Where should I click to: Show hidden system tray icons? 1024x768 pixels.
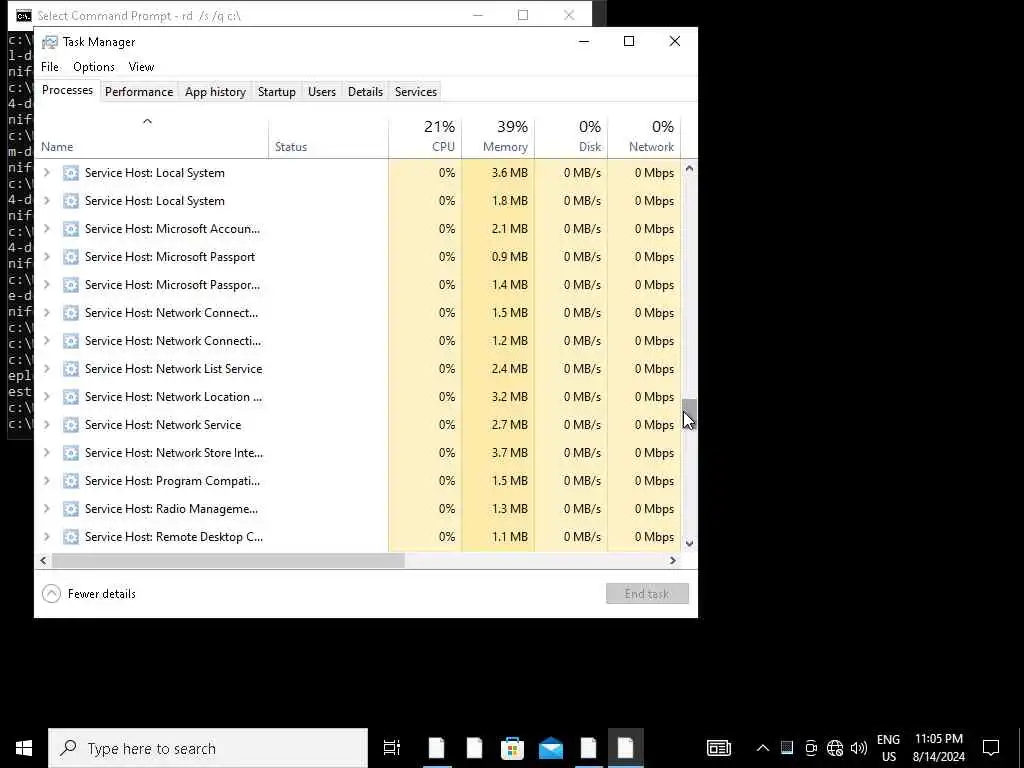762,748
